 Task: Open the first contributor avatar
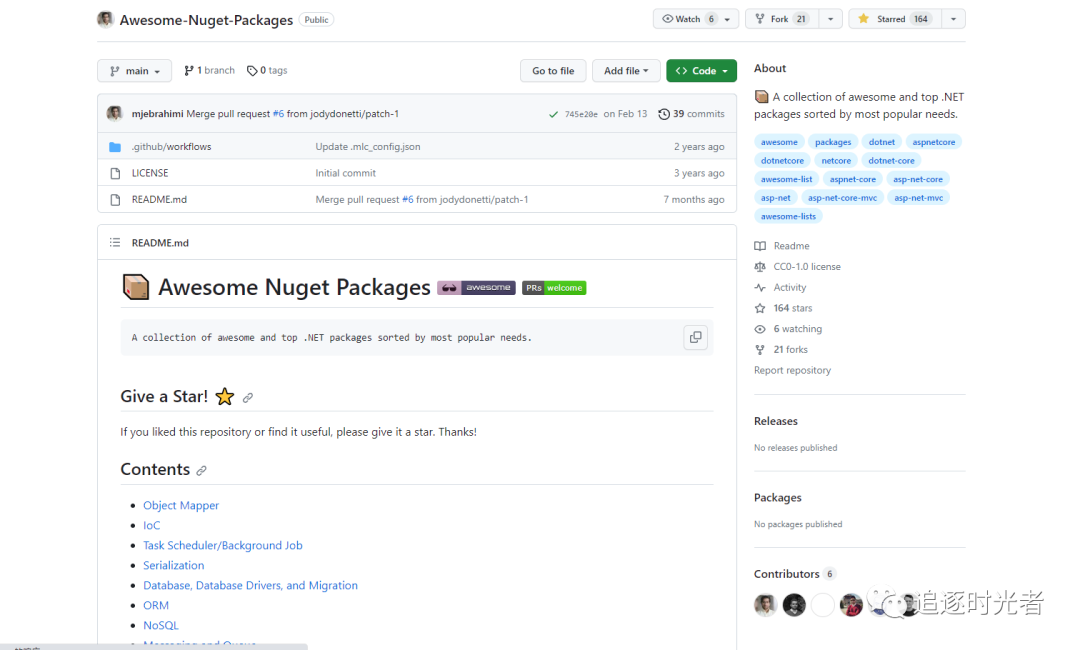click(765, 605)
